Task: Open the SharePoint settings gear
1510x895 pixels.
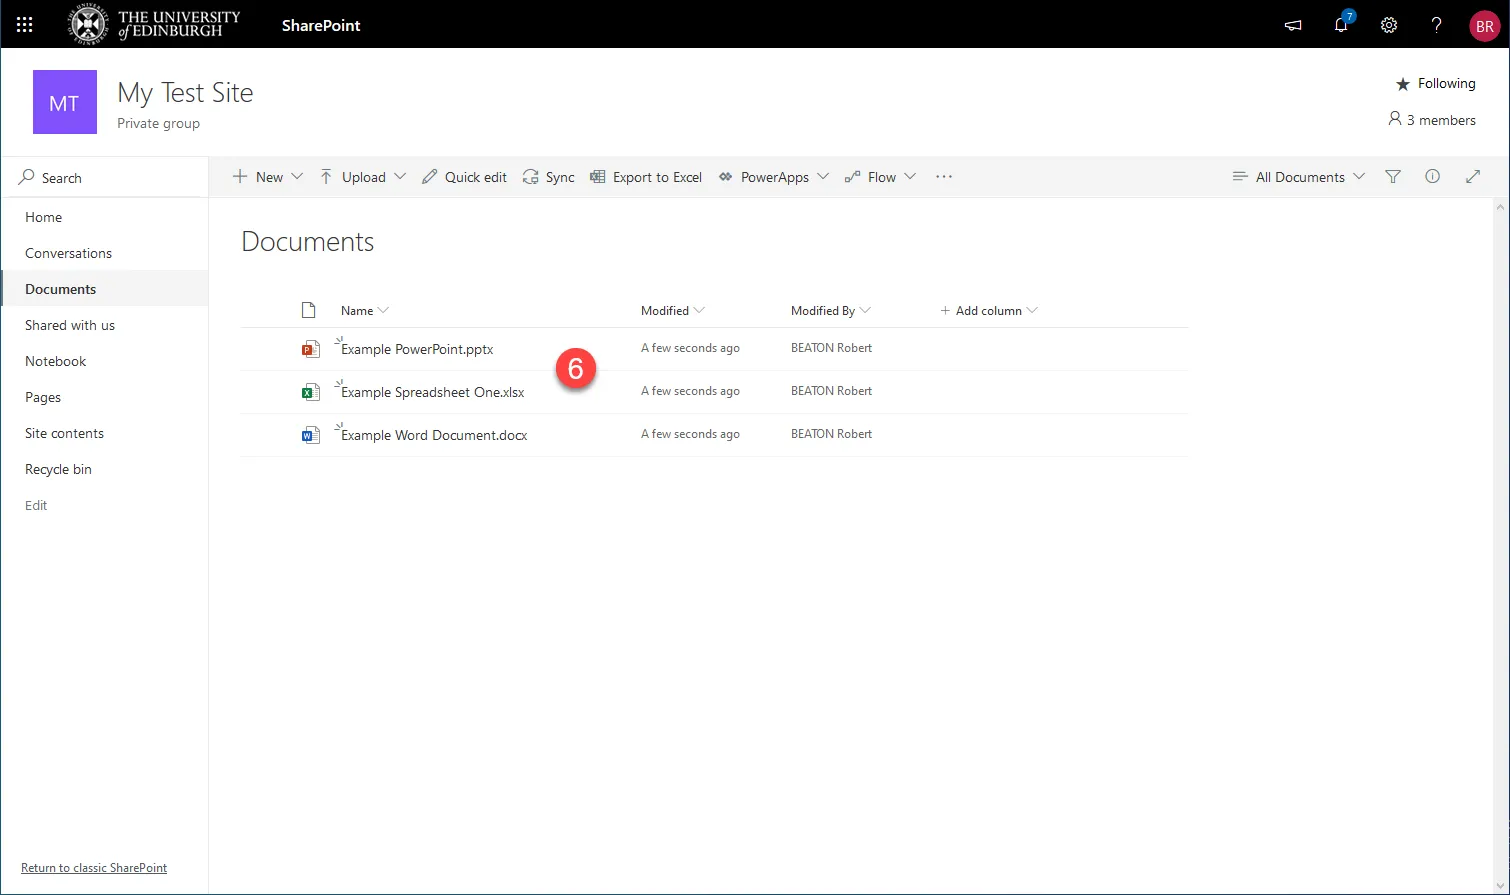Action: tap(1389, 25)
